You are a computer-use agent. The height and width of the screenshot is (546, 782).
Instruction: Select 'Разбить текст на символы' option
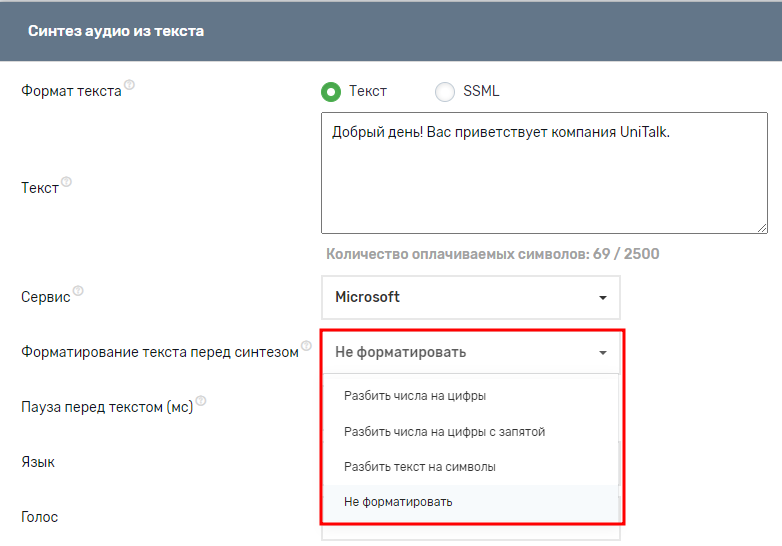coord(420,467)
